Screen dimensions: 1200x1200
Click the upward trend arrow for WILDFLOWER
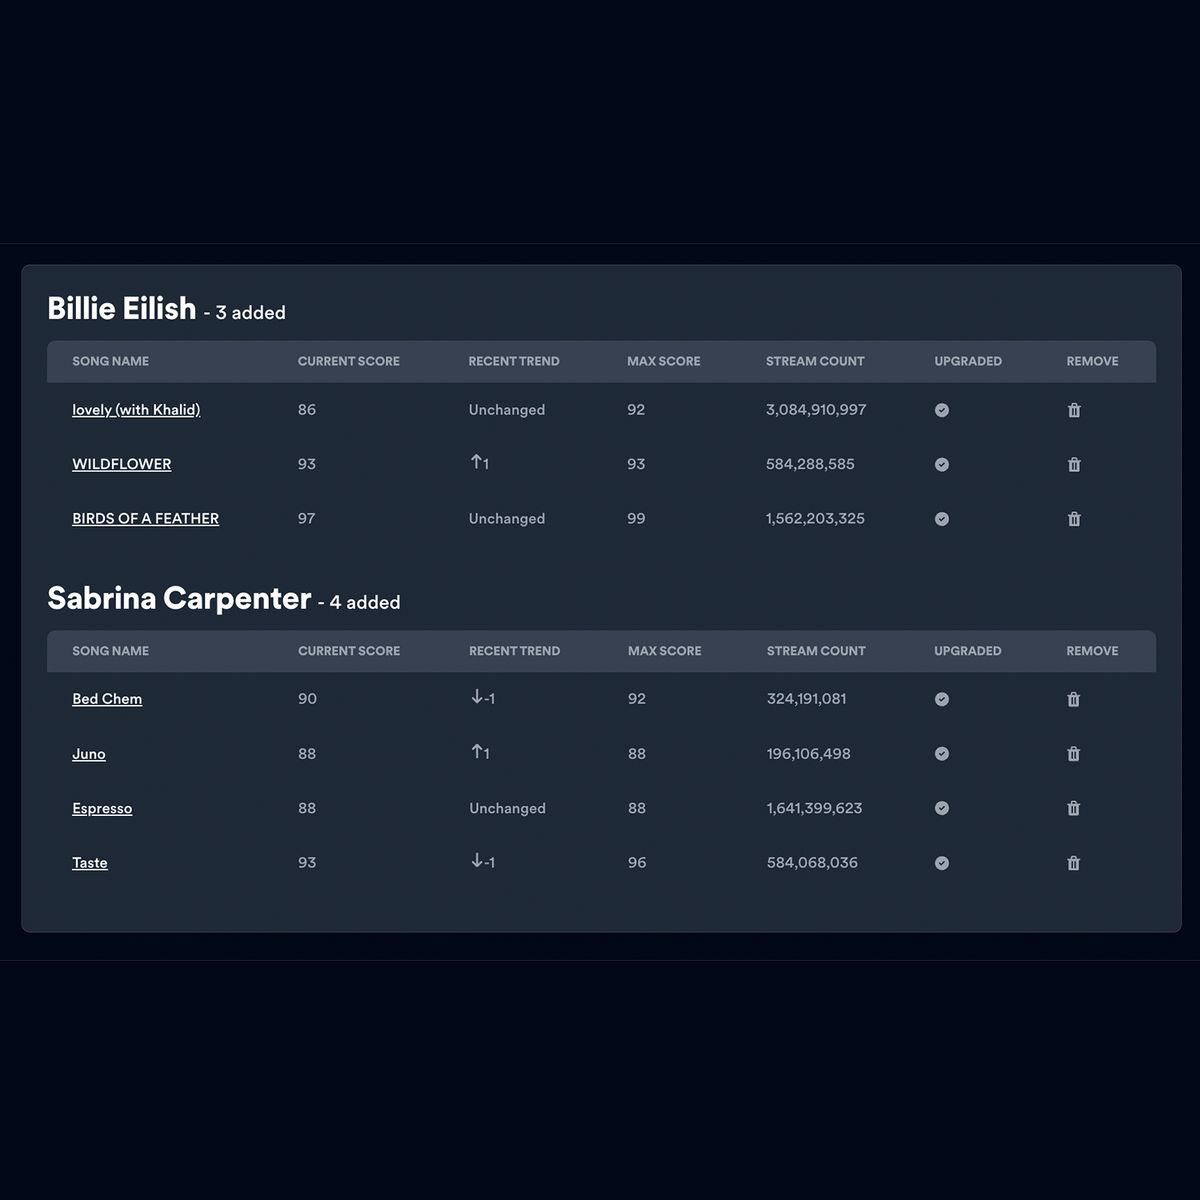pos(477,463)
